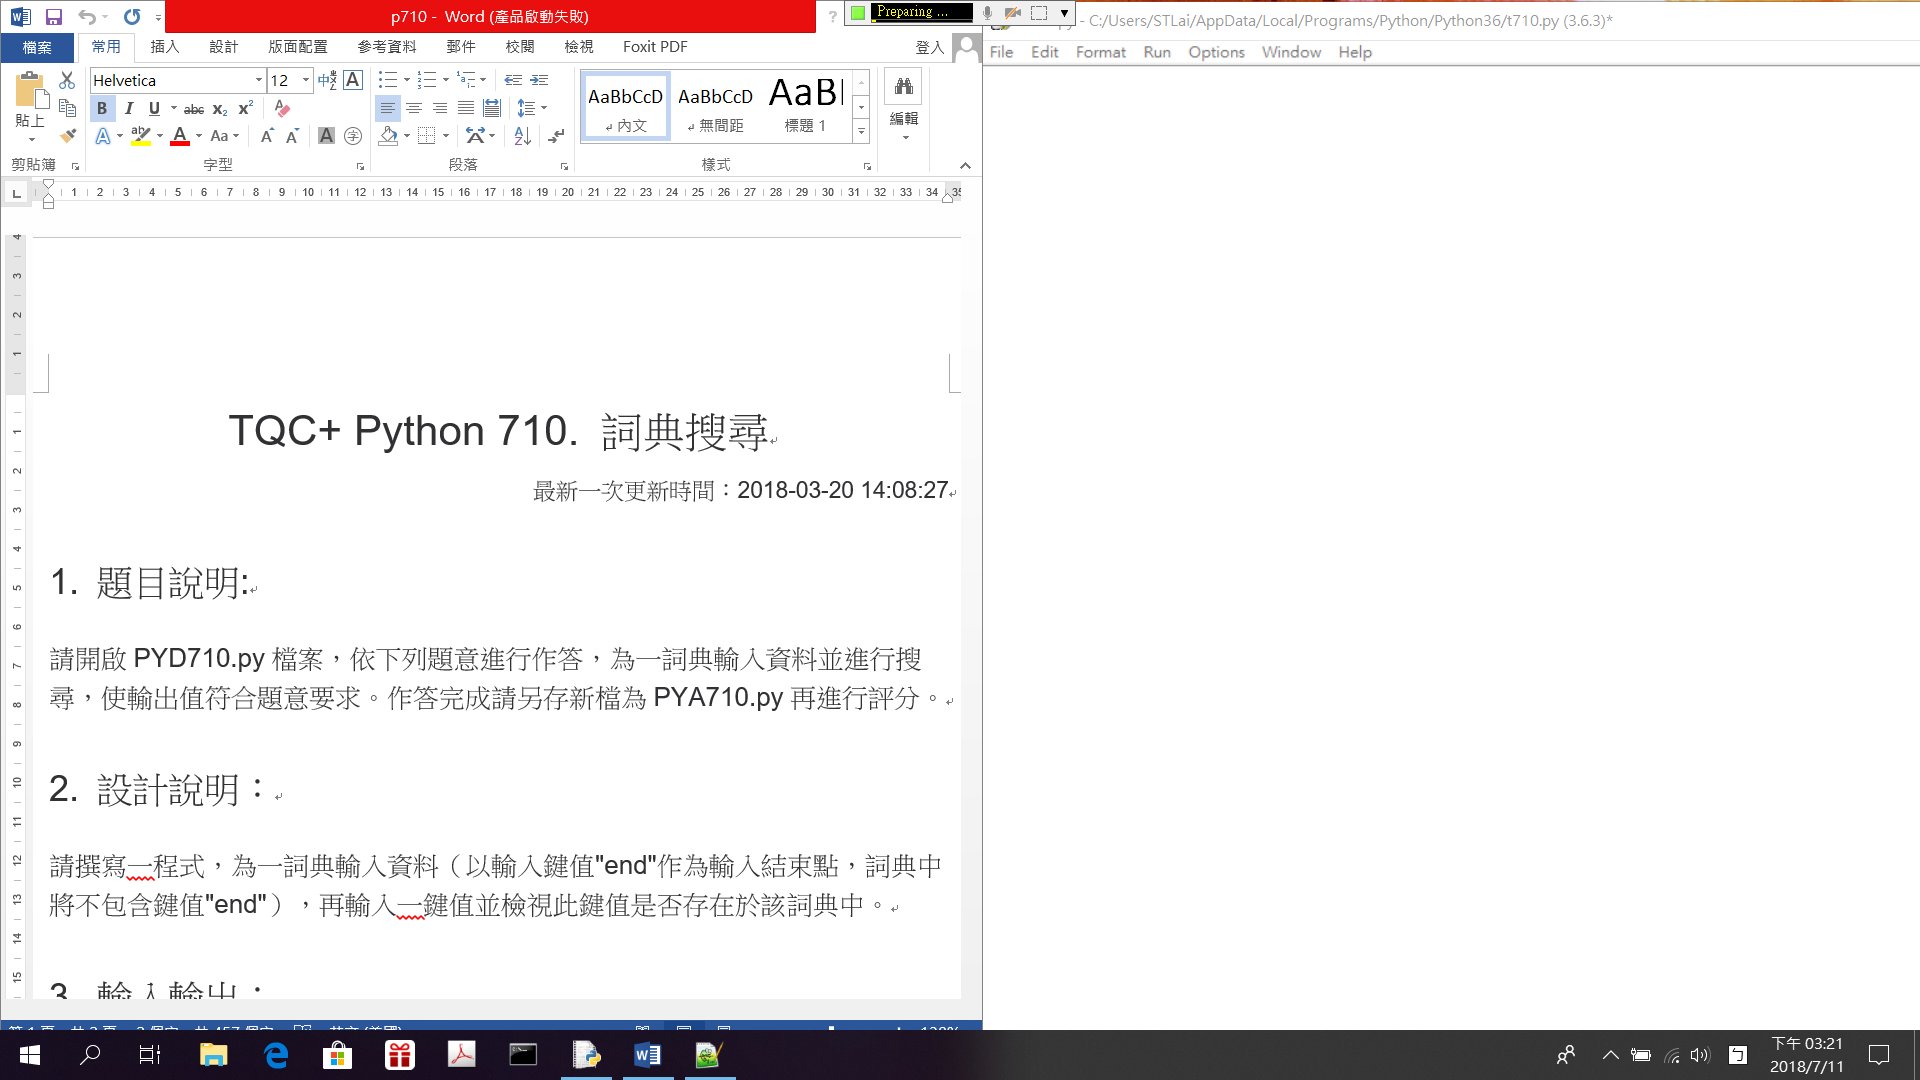Apply red font color
The image size is (1920, 1080).
point(180,136)
